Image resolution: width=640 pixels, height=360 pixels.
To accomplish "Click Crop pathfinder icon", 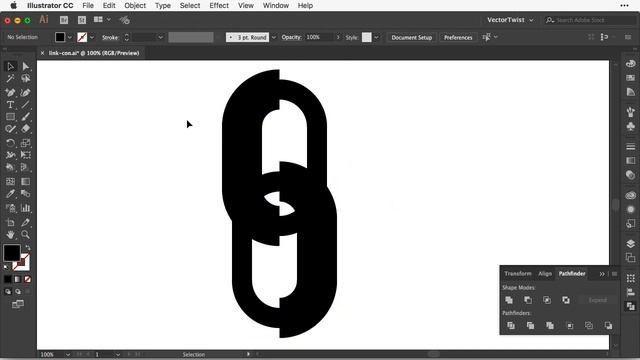I will point(570,325).
